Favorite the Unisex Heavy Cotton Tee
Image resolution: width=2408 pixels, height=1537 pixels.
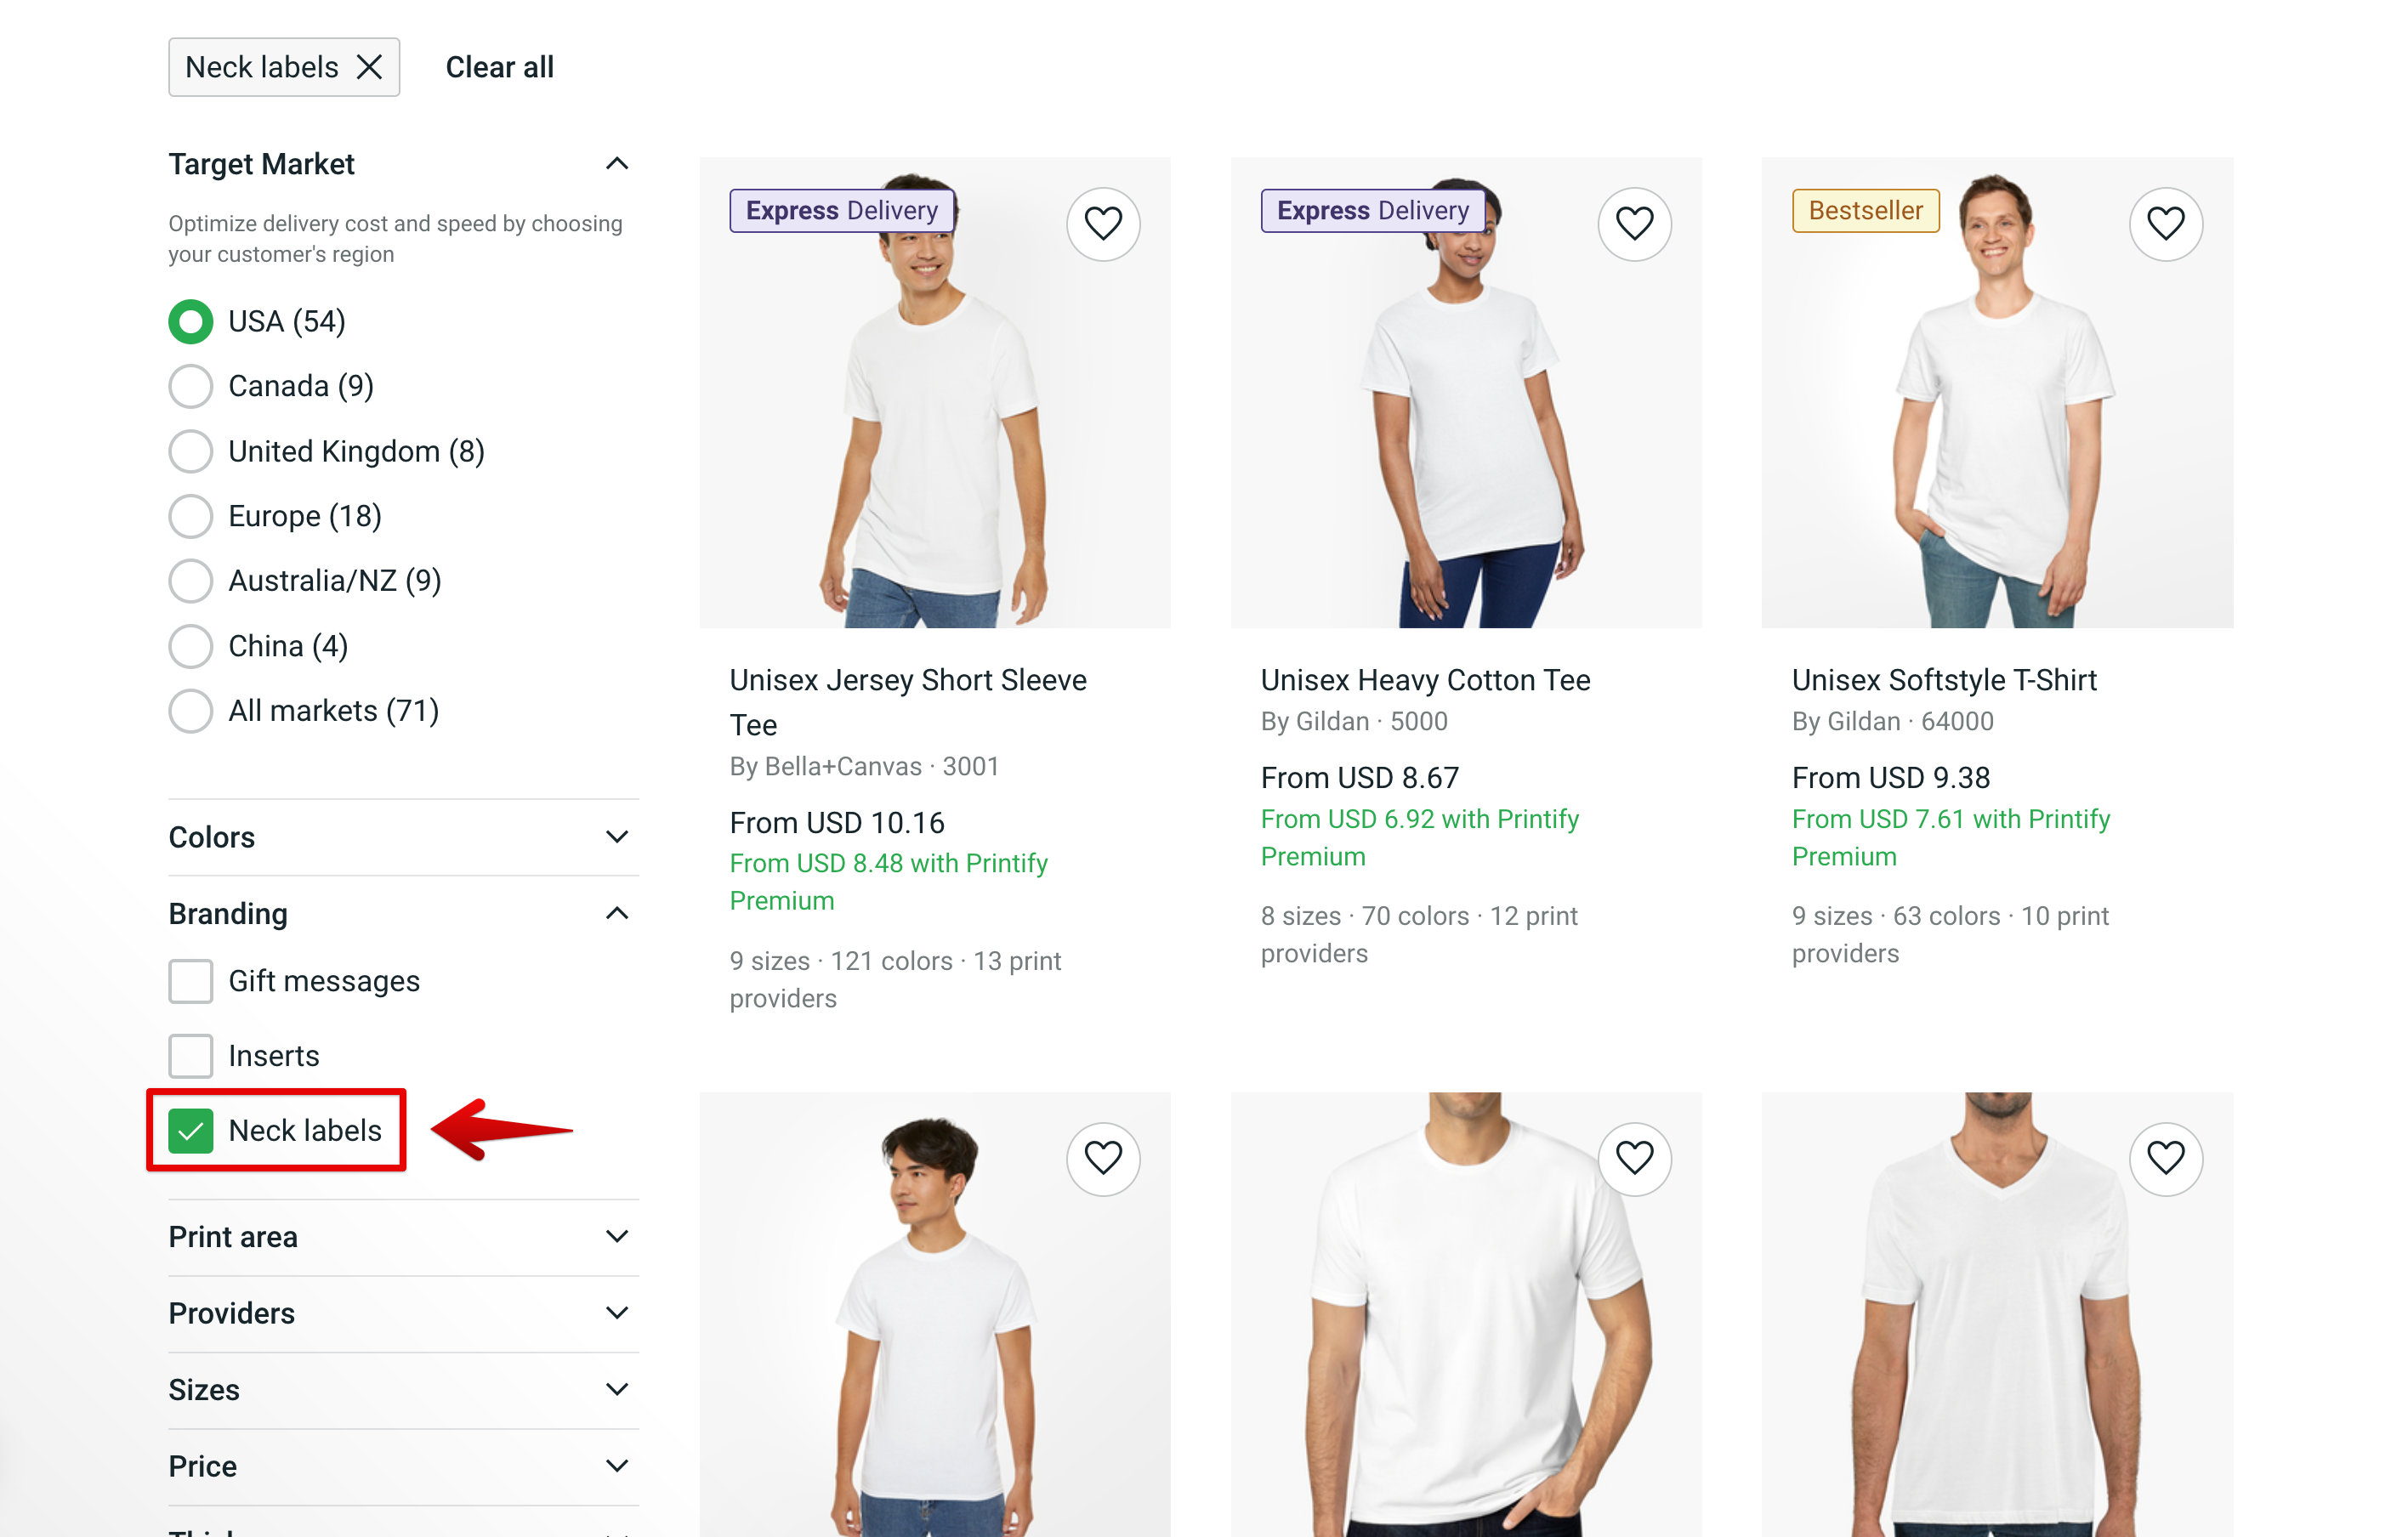pos(1634,223)
